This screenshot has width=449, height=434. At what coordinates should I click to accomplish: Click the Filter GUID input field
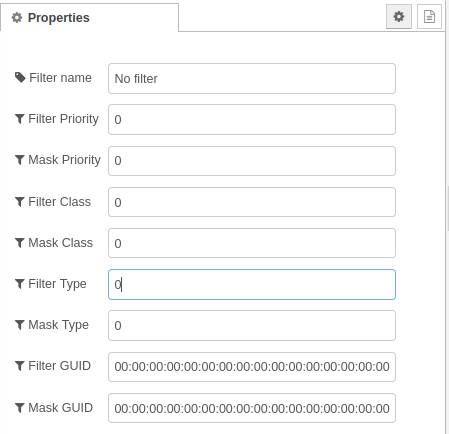(252, 367)
